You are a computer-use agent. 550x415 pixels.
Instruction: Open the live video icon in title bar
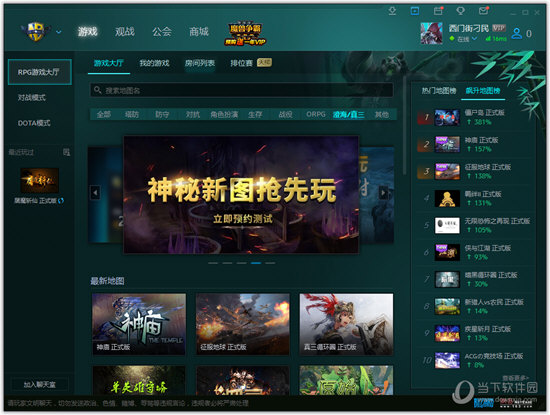pyautogui.click(x=415, y=11)
